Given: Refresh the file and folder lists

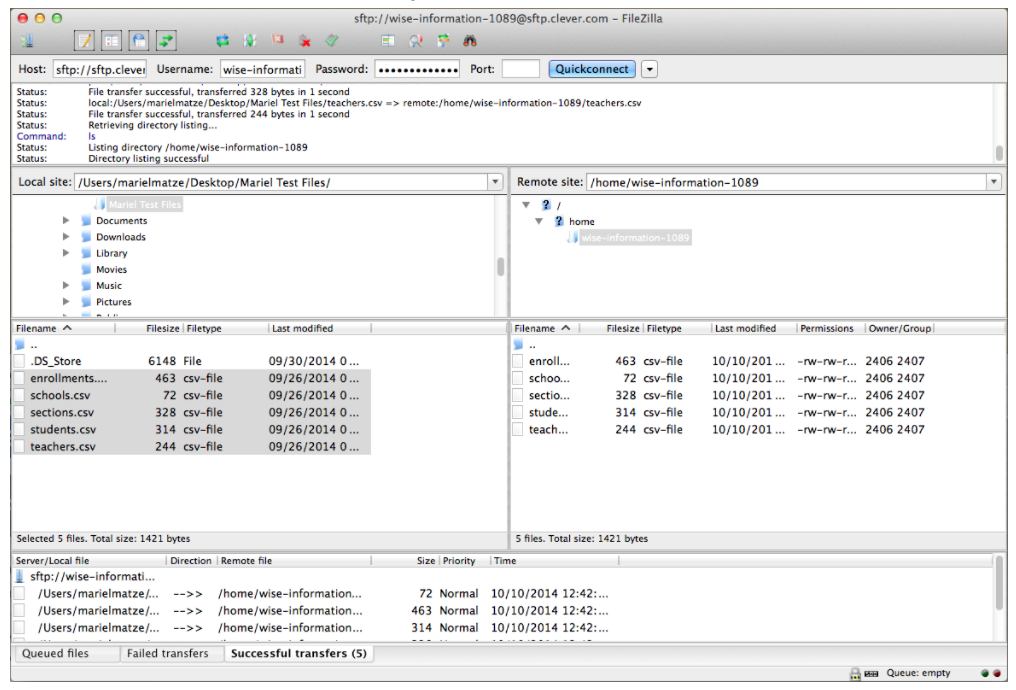Looking at the screenshot, I should point(222,40).
